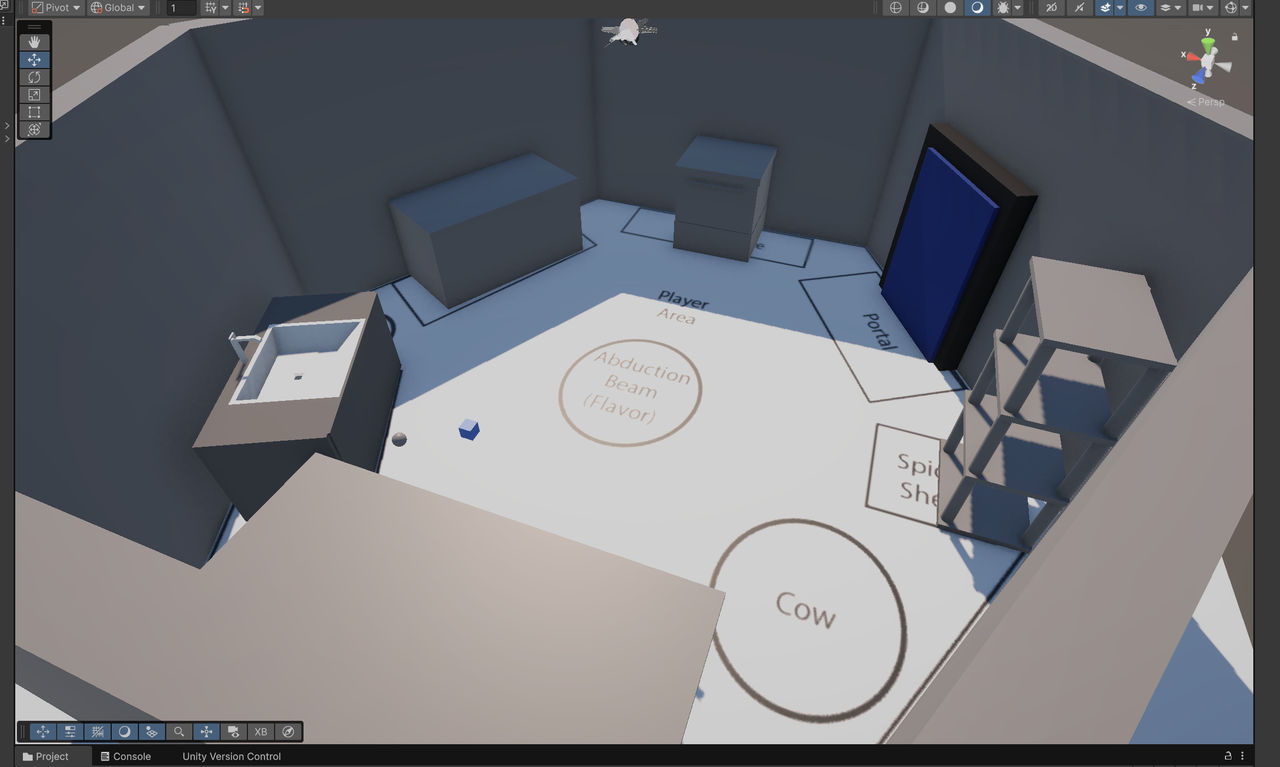The width and height of the screenshot is (1280, 767).
Task: Click the blue Z axis cone
Action: pos(1198,77)
